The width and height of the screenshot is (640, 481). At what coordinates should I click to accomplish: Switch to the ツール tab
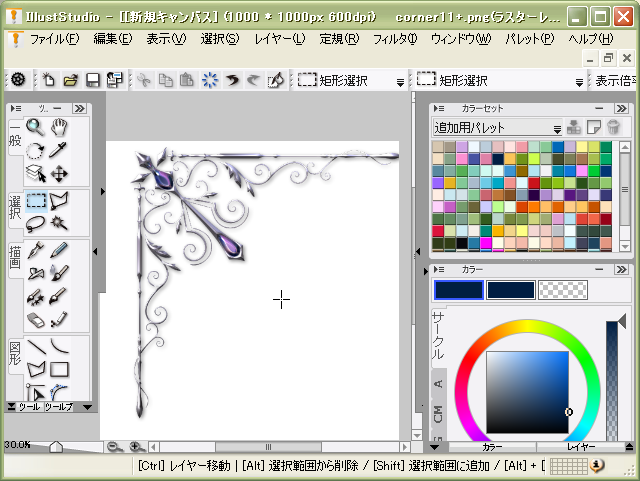(x=29, y=407)
